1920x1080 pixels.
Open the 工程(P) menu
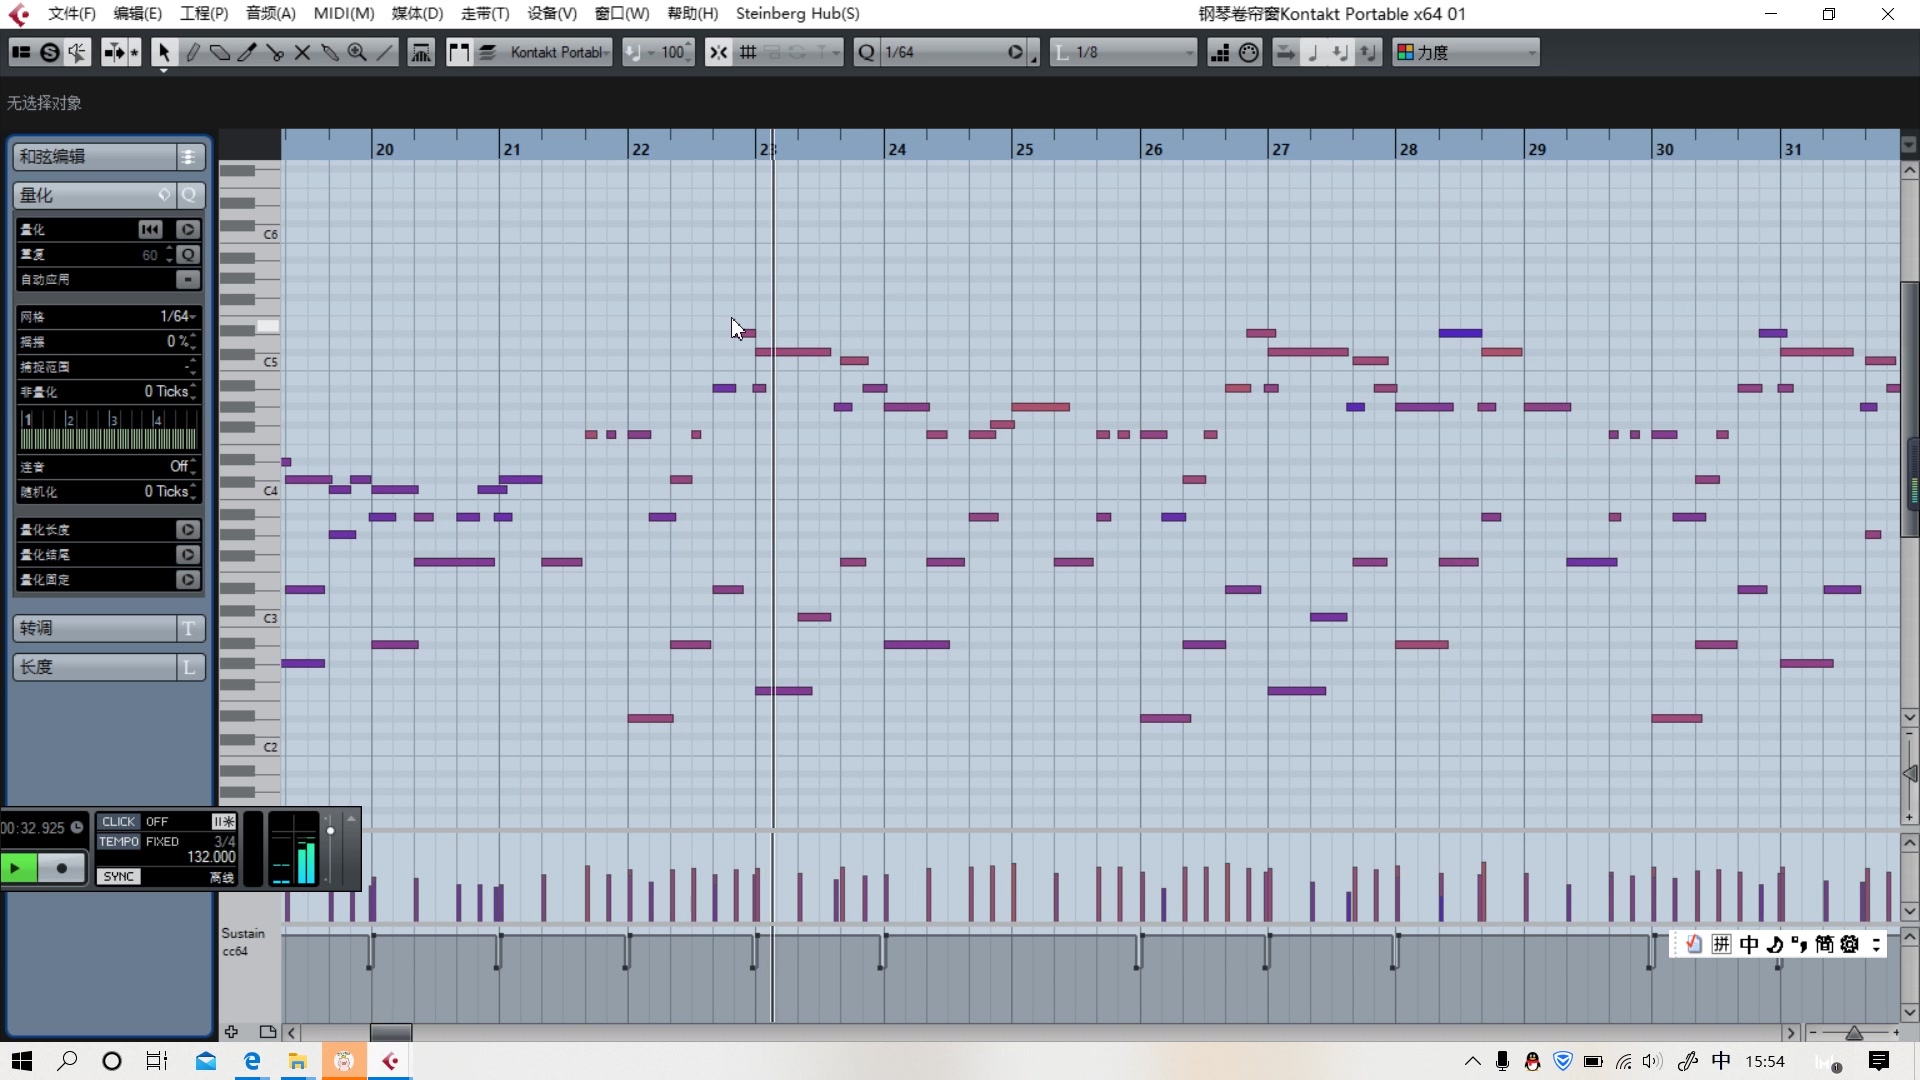[203, 13]
